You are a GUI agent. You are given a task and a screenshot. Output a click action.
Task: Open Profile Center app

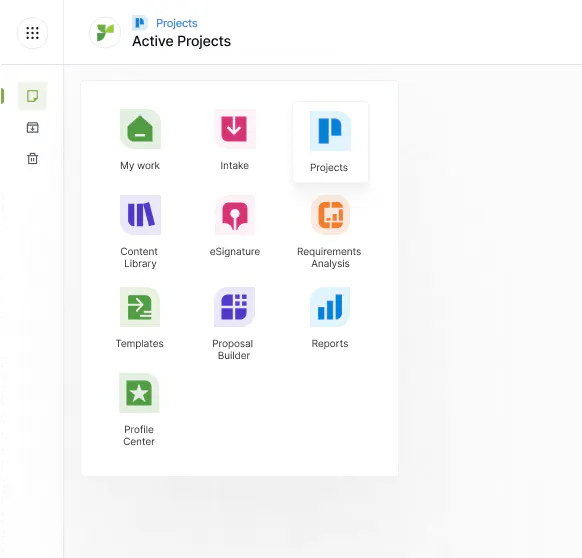(x=139, y=410)
